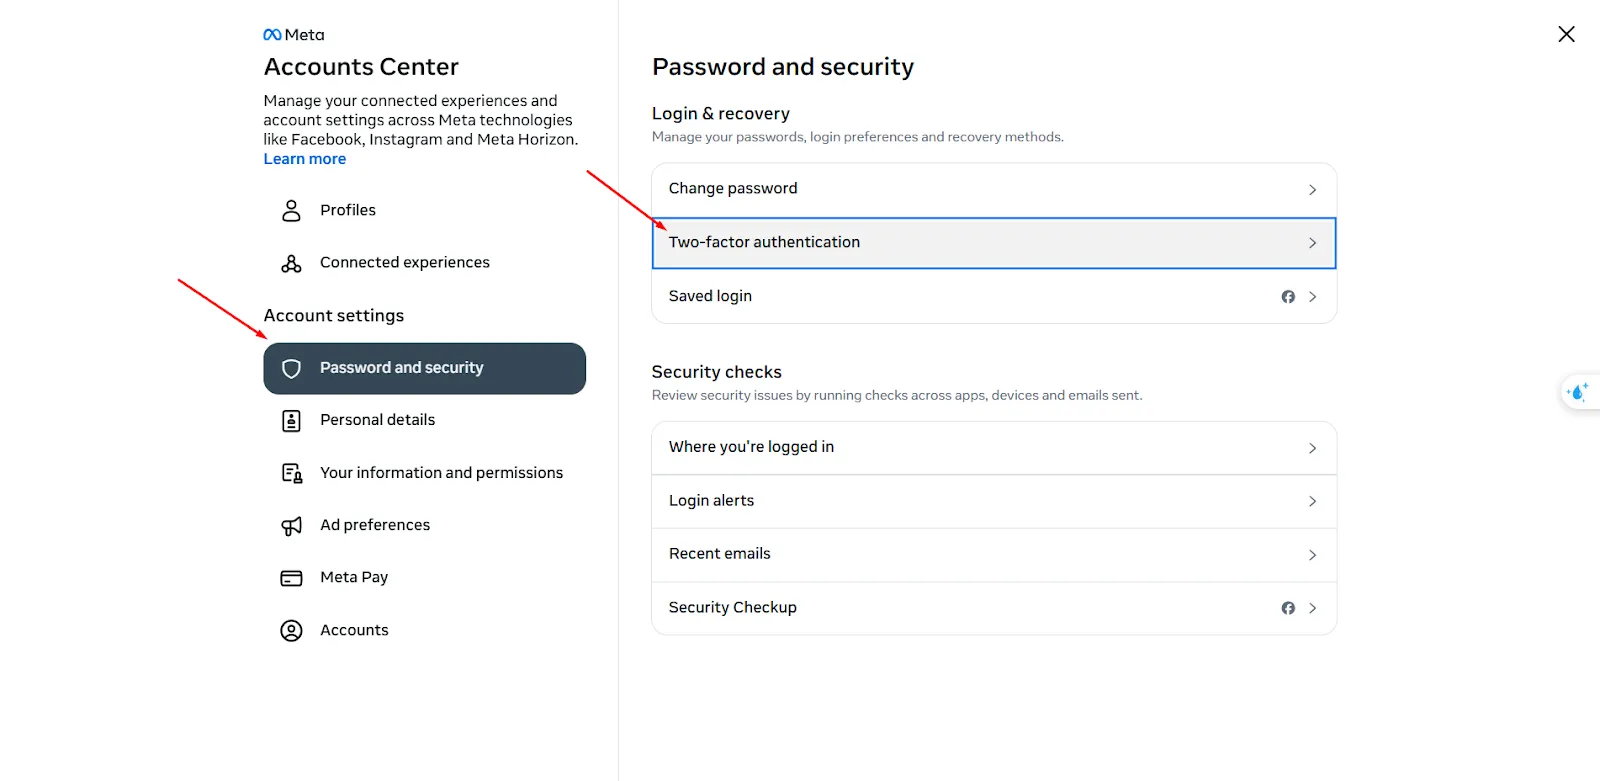This screenshot has width=1600, height=781.
Task: Open Two-factor authentication via its chevron arrow
Action: (1312, 243)
